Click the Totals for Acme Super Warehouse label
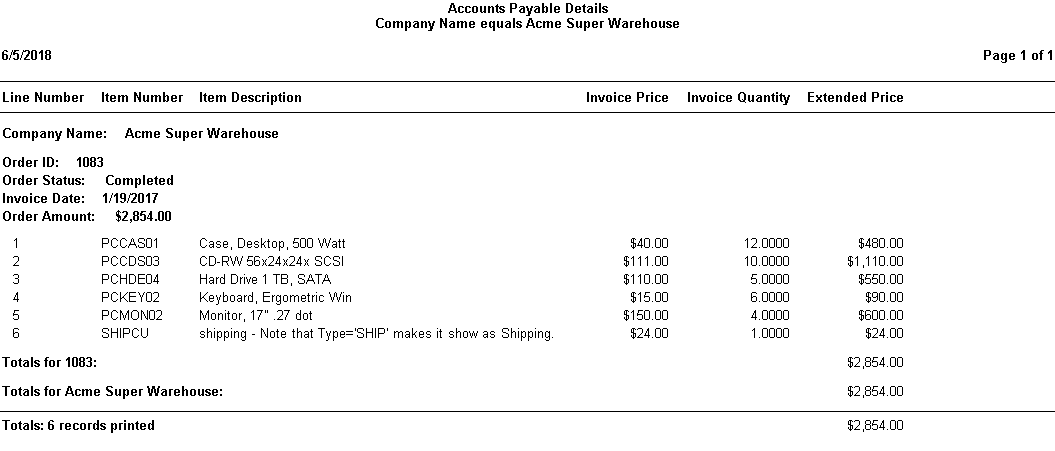The width and height of the screenshot is (1055, 451). coord(112,392)
